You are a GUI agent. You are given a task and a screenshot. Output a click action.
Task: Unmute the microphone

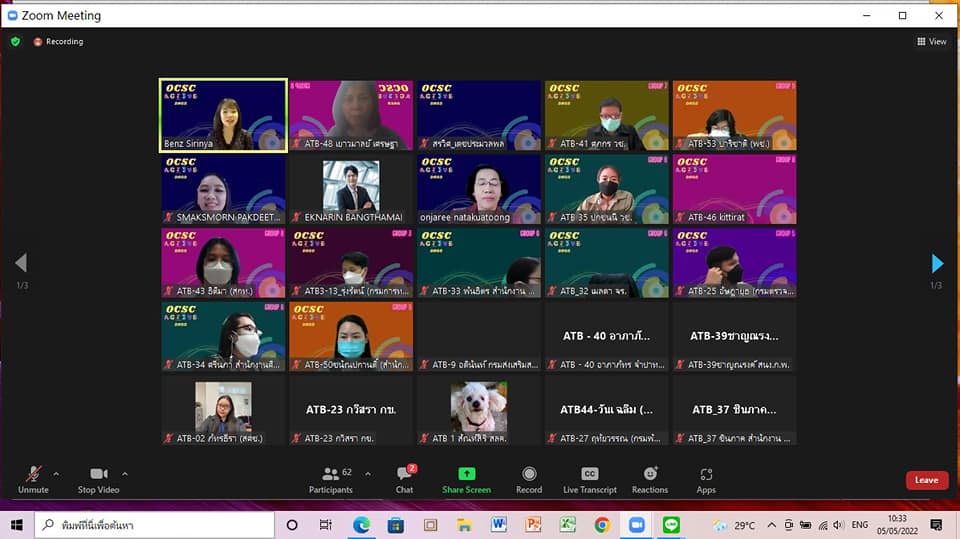coord(33,476)
